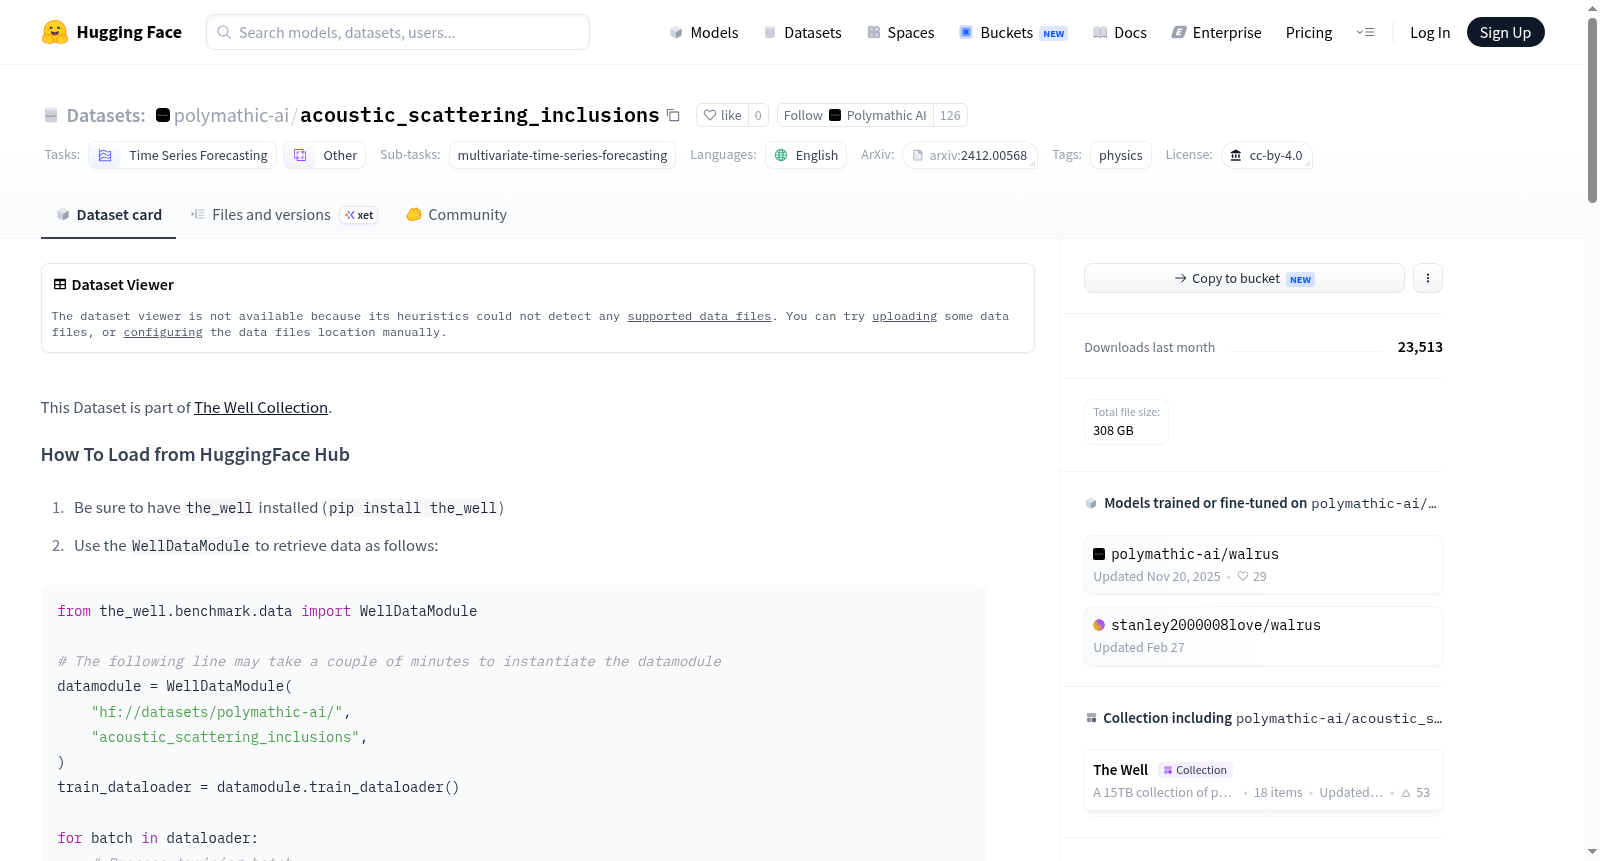Click the Log In link

pos(1430,33)
